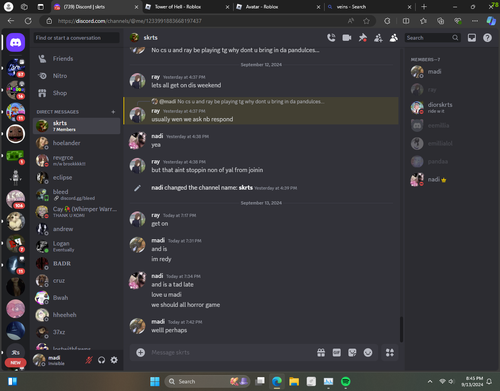Create a new DM with plus icon
The image size is (500, 391).
pos(113,112)
